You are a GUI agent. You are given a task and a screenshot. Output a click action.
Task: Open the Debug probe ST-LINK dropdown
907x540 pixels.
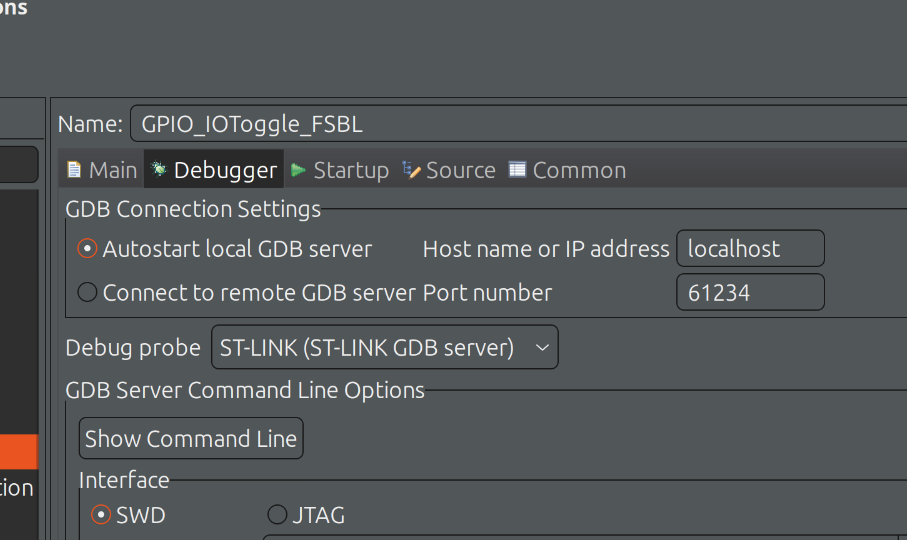pos(384,347)
